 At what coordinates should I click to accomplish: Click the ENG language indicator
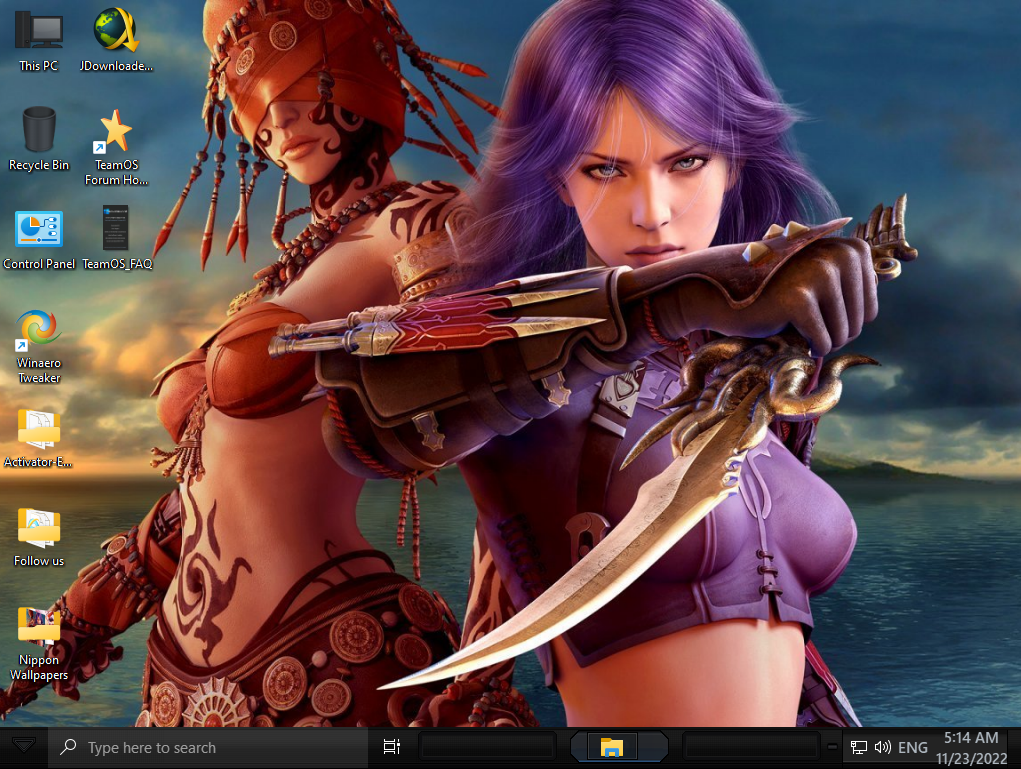coord(912,748)
